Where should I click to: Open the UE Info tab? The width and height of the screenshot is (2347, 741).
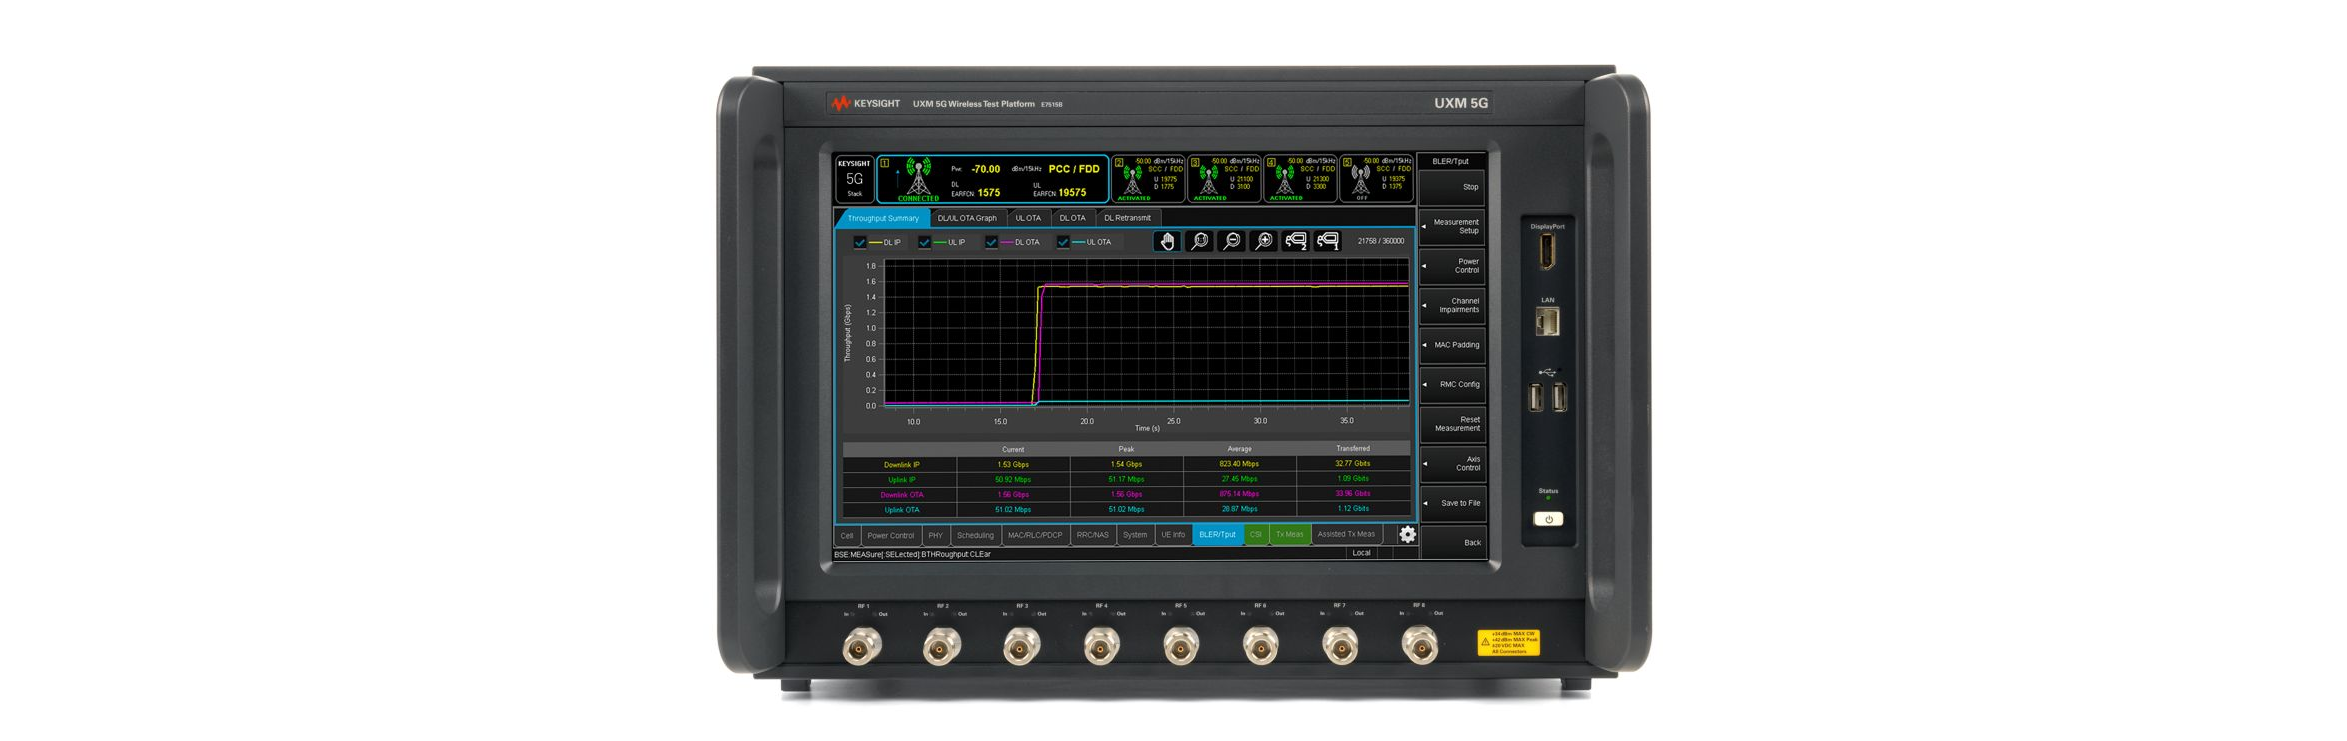(x=1173, y=535)
